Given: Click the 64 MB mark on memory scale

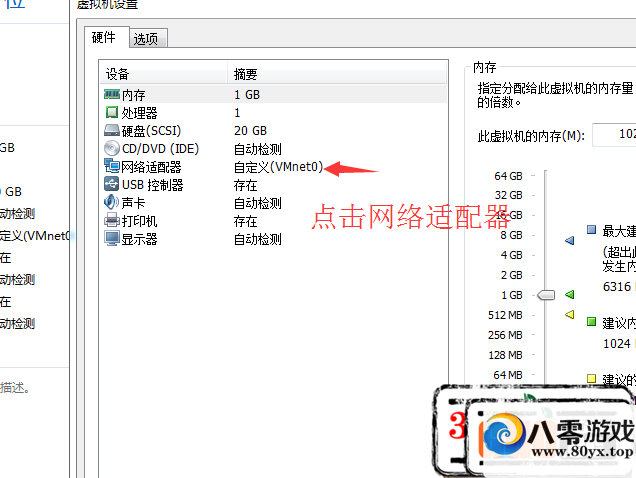Looking at the screenshot, I should [x=507, y=375].
